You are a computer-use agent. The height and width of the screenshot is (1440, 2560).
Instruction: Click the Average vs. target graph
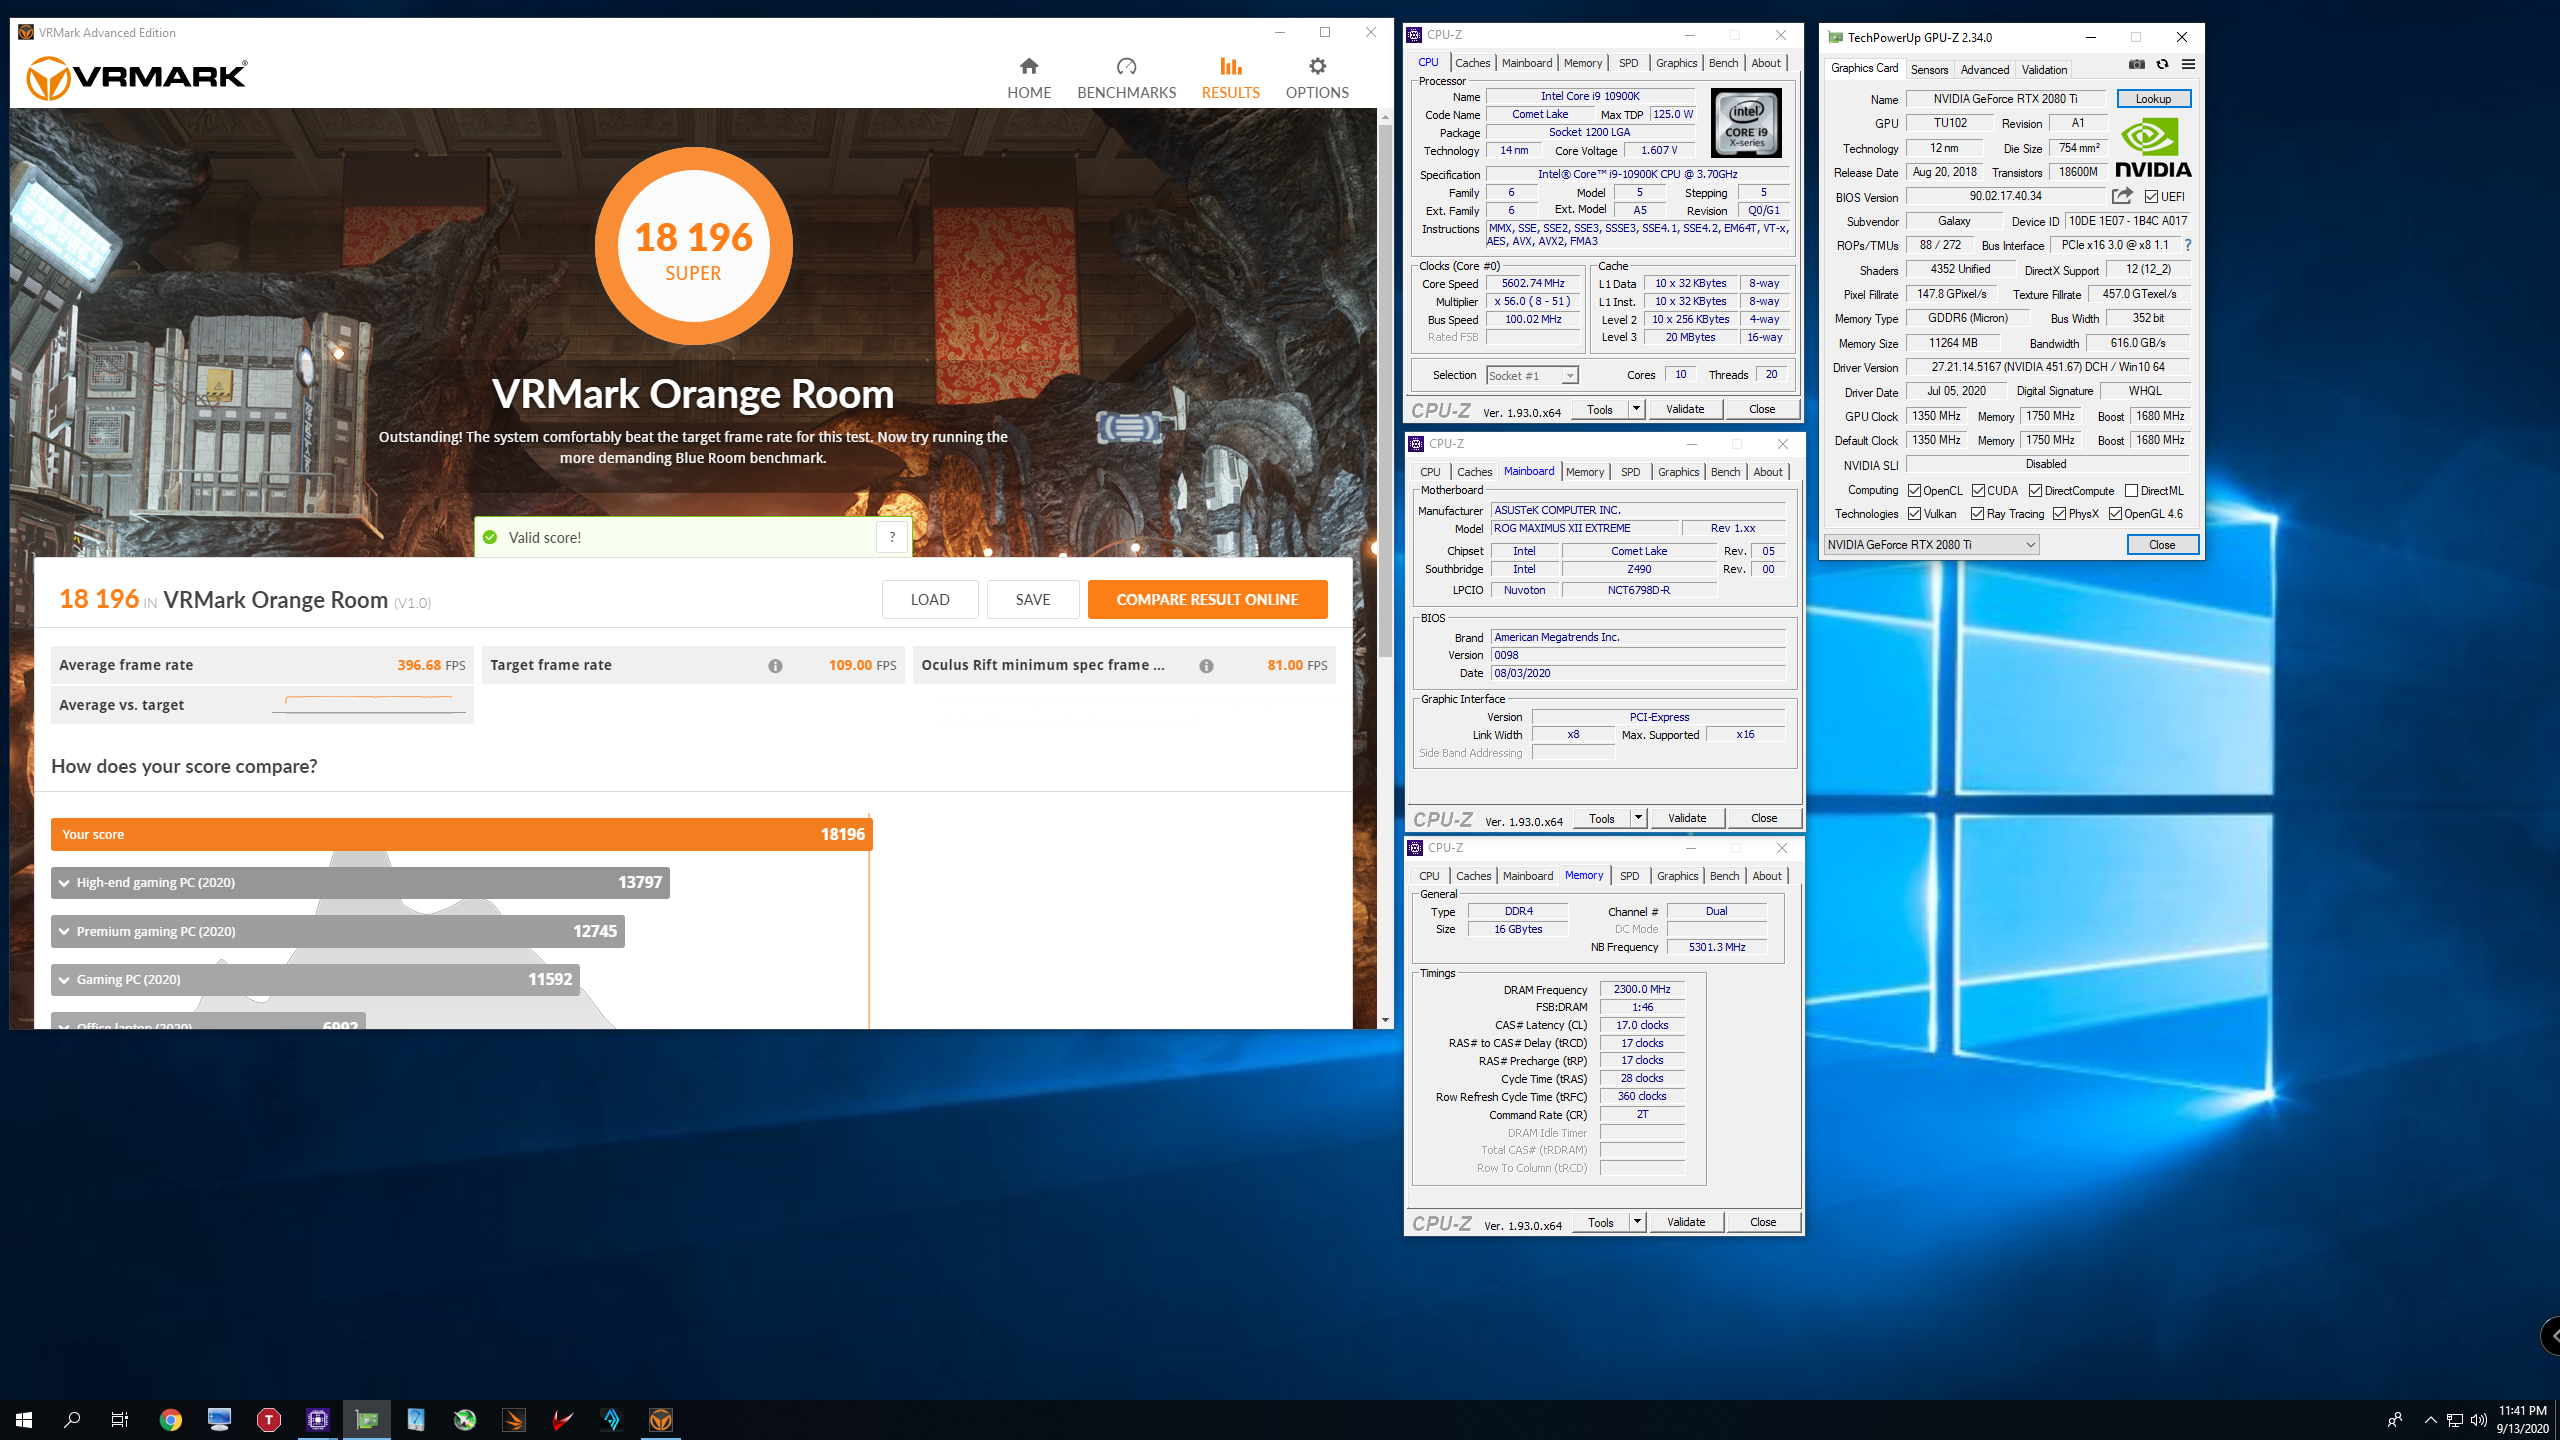tap(369, 704)
